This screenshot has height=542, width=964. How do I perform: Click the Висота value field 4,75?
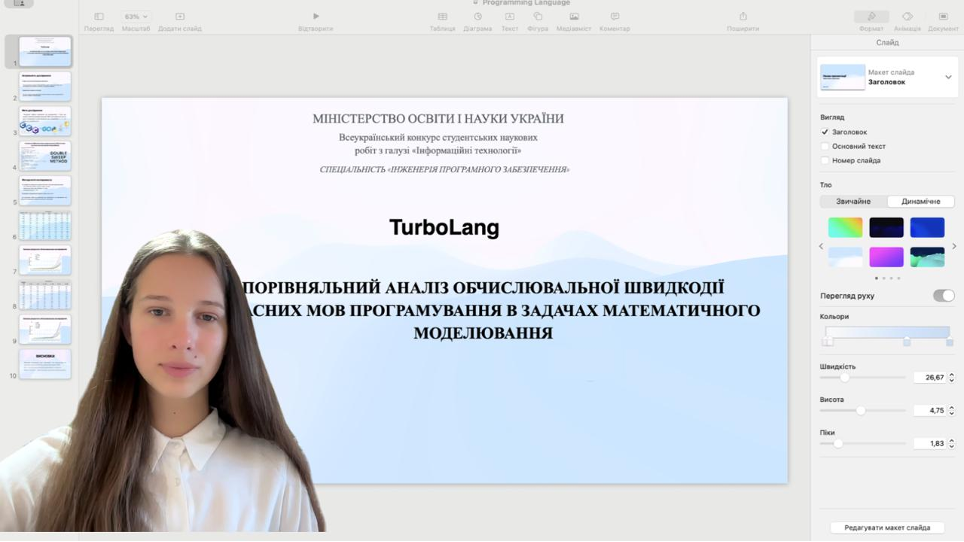(930, 410)
